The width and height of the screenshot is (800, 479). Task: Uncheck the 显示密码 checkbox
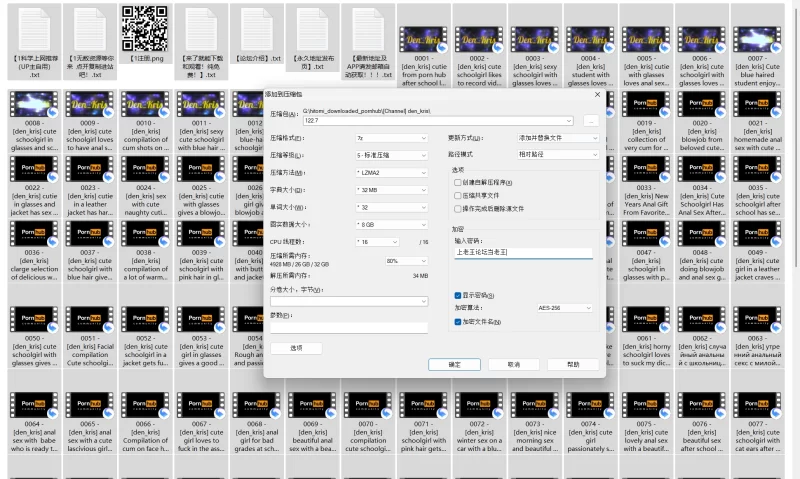(x=457, y=296)
